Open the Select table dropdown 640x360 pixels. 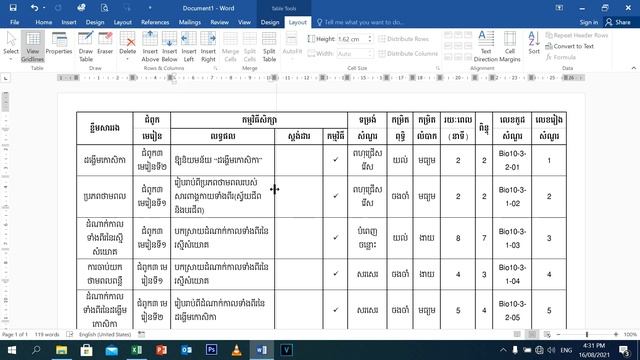coord(11,47)
